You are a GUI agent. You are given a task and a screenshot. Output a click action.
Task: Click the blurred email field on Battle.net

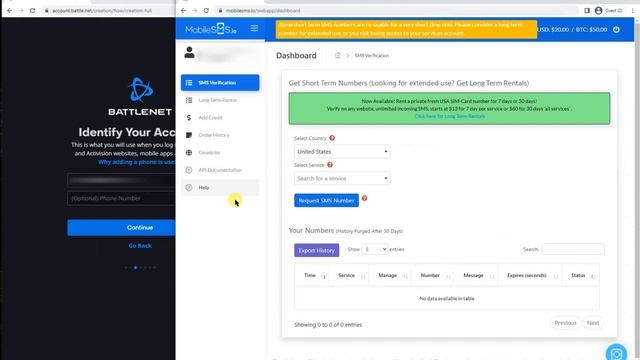coord(121,180)
